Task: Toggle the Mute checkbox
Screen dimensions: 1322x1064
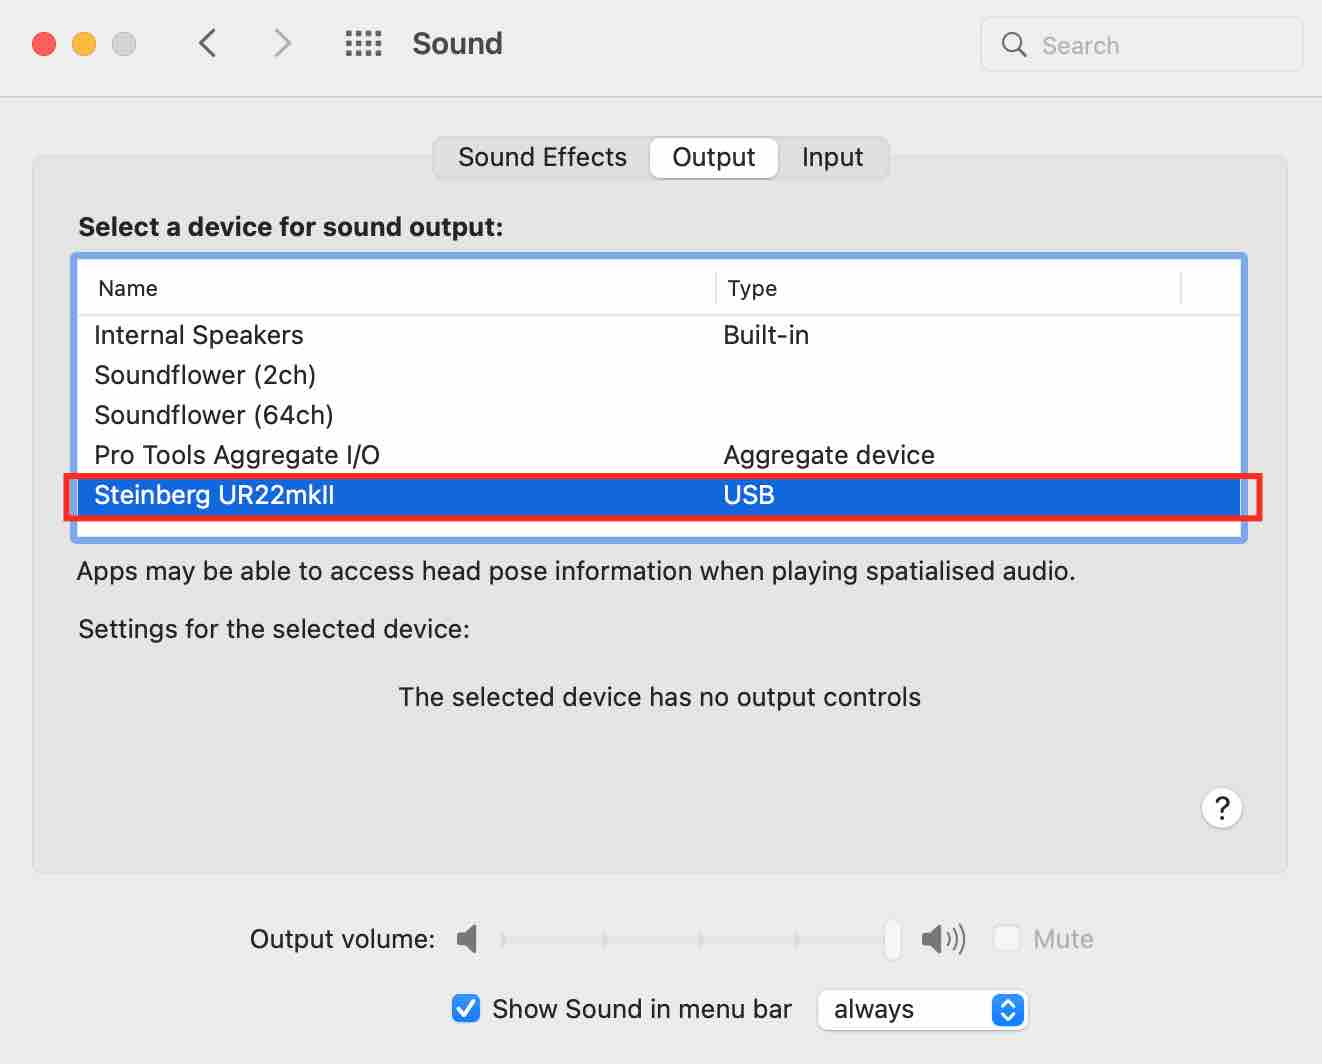Action: point(1006,939)
